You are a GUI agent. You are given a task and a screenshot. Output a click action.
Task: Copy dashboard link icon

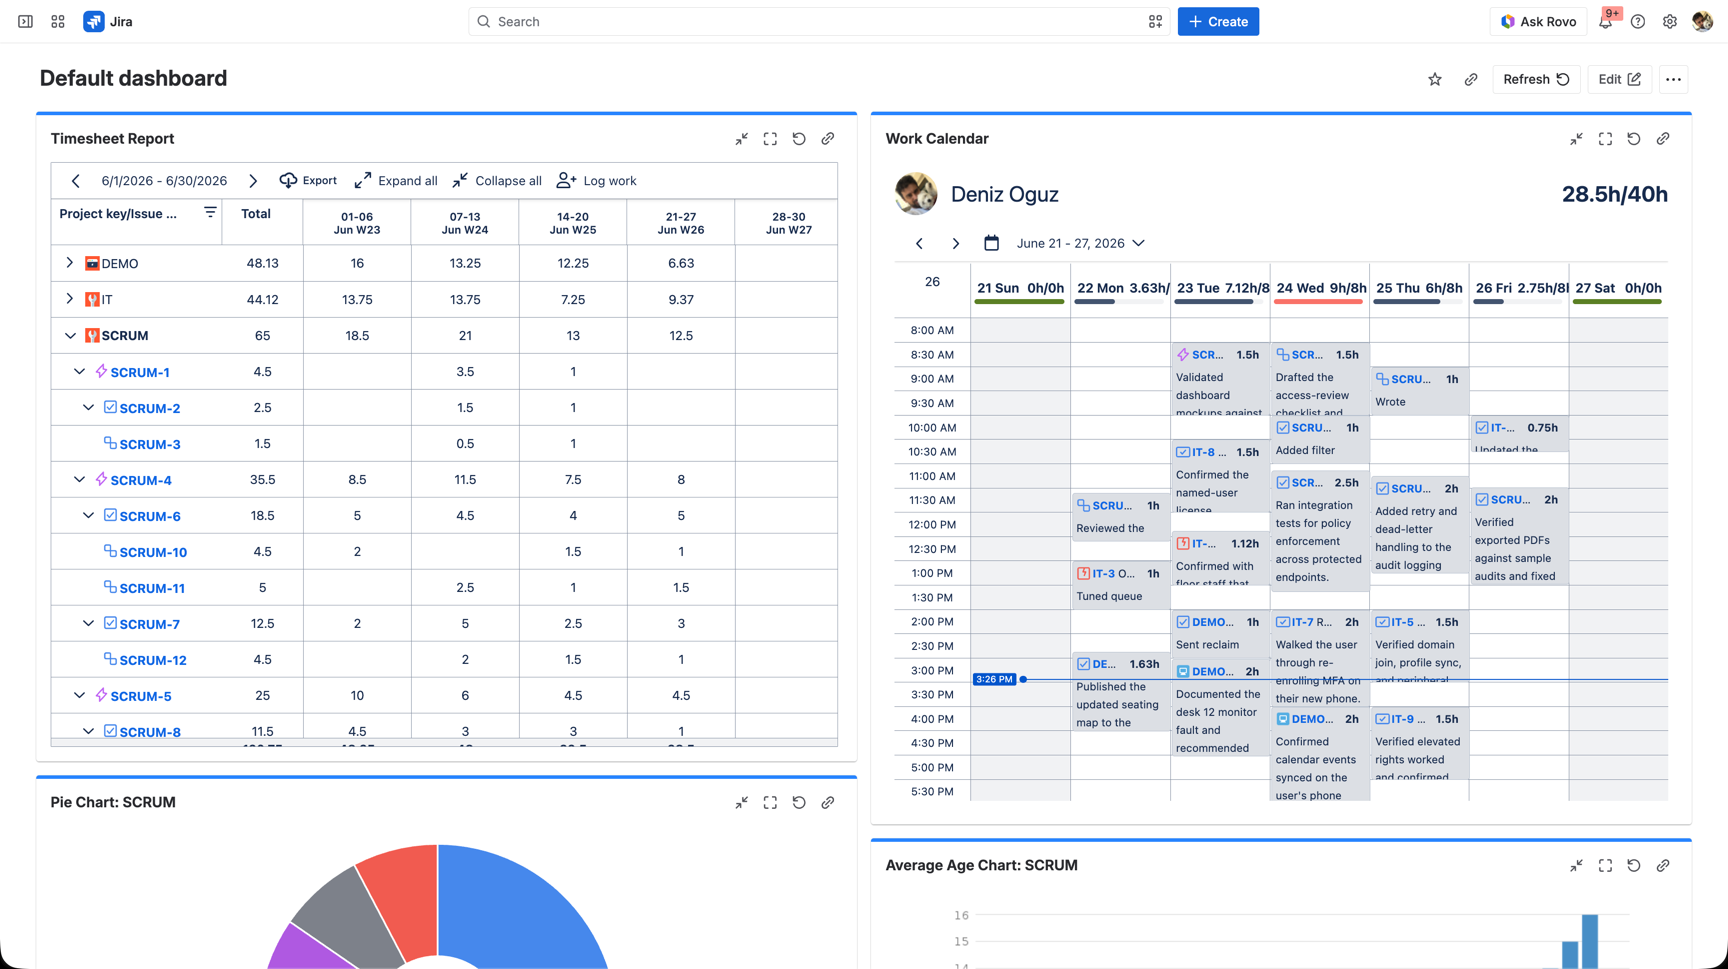[1471, 79]
